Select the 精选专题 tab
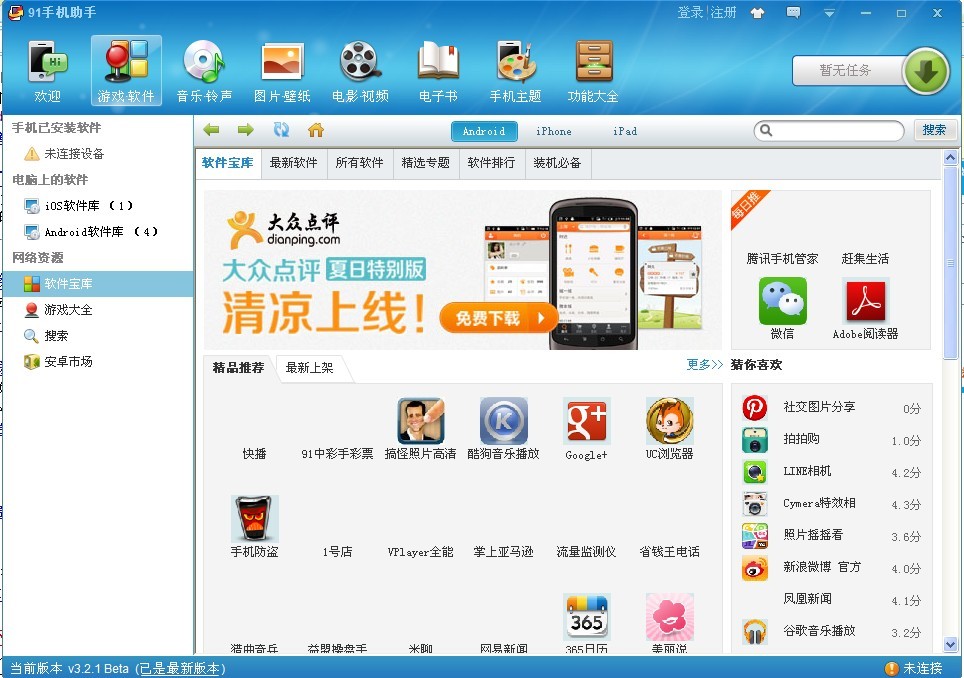Screen dimensions: 964x678 click(425, 163)
